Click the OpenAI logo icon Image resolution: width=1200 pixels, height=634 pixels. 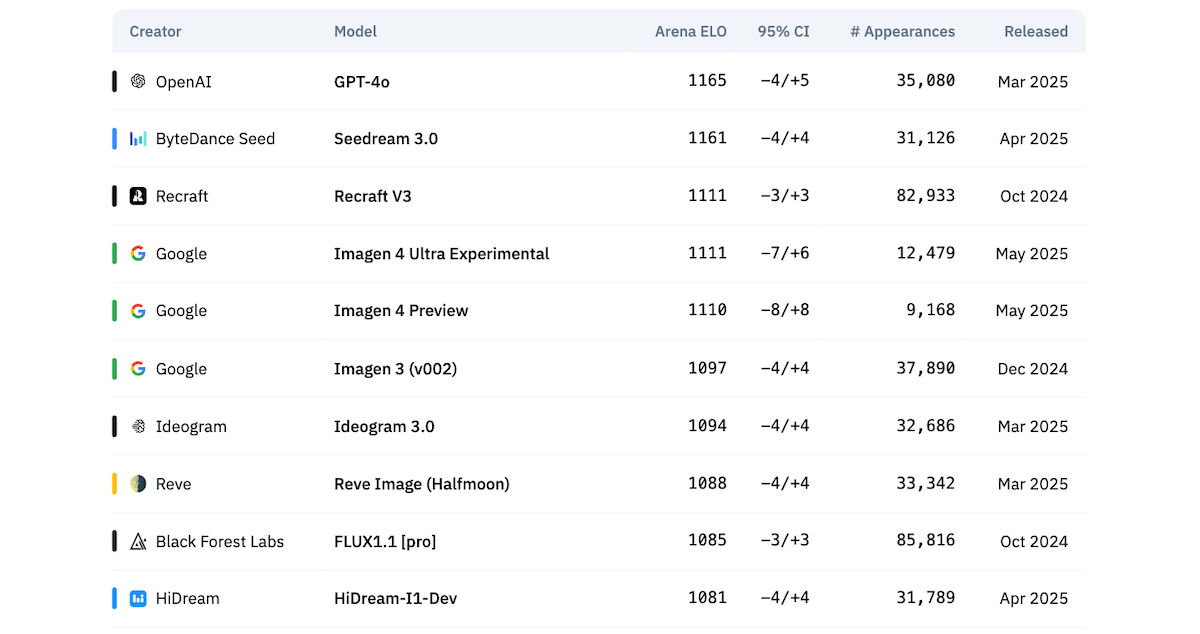(138, 81)
